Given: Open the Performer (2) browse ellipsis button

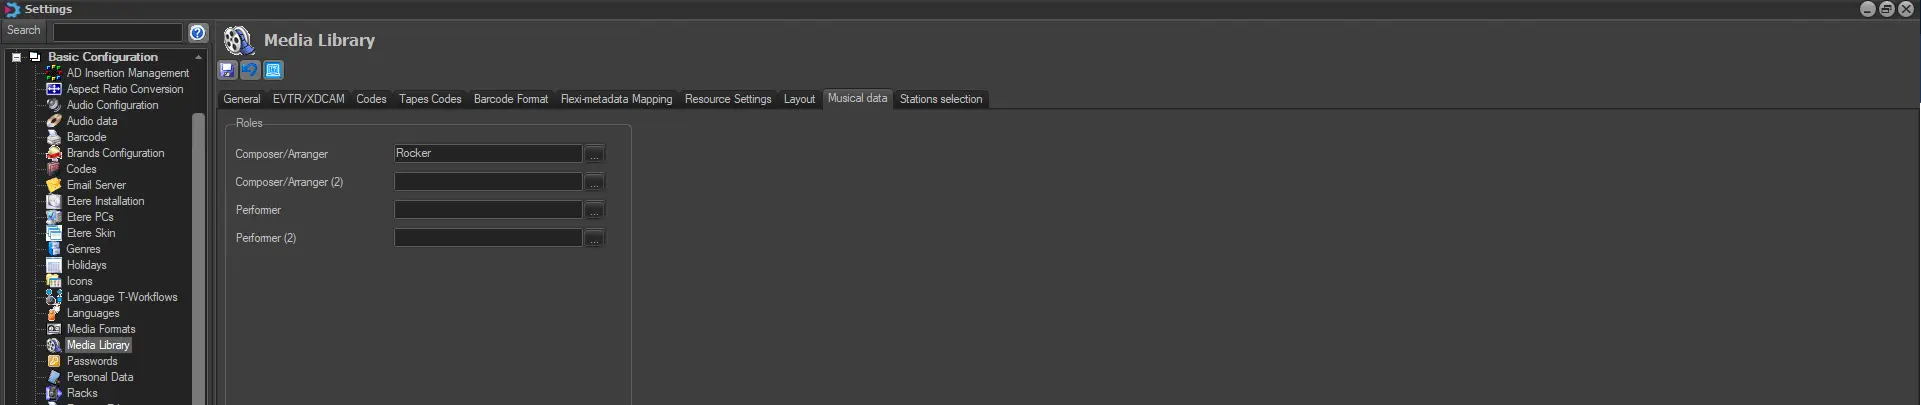Looking at the screenshot, I should [594, 238].
